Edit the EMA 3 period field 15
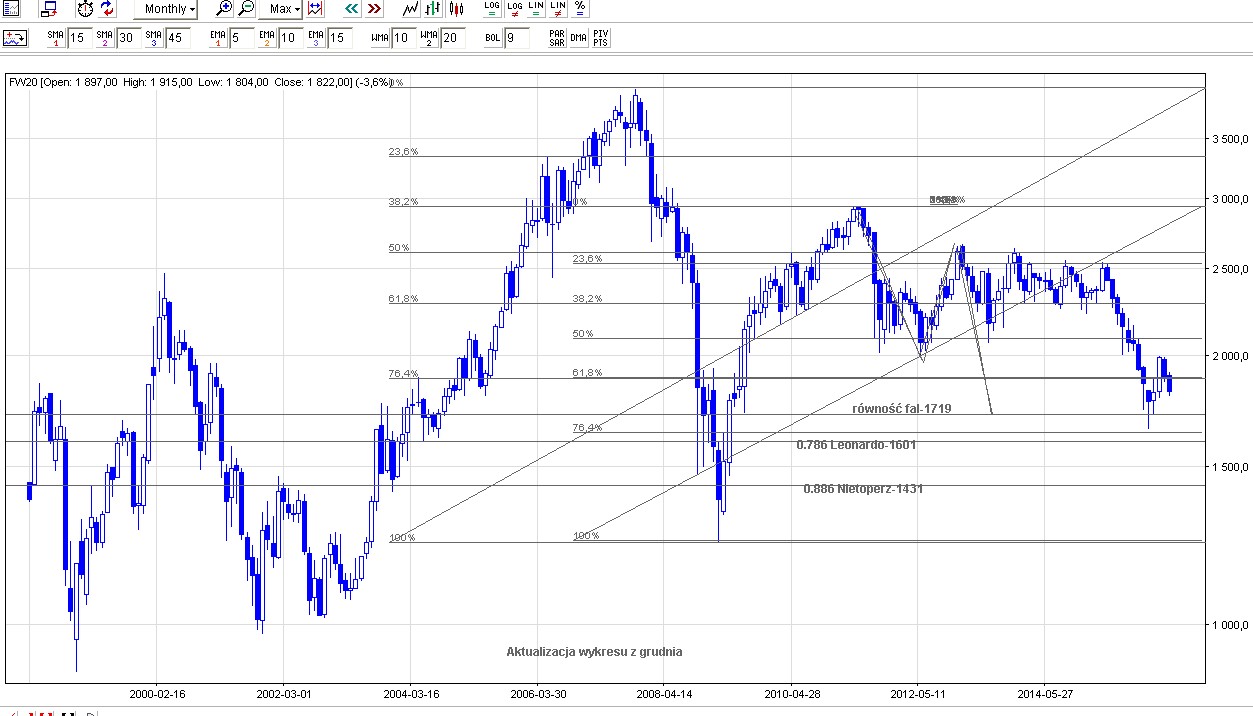This screenshot has height=716, width=1253. (x=340, y=38)
